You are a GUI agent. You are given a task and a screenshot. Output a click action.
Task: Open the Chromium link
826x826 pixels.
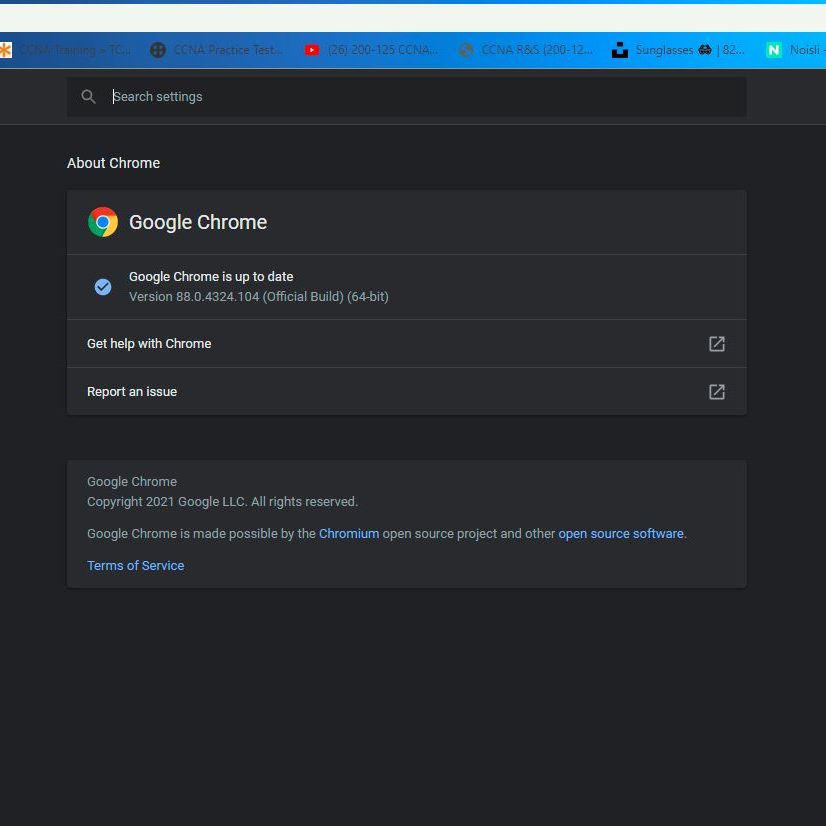(x=349, y=534)
